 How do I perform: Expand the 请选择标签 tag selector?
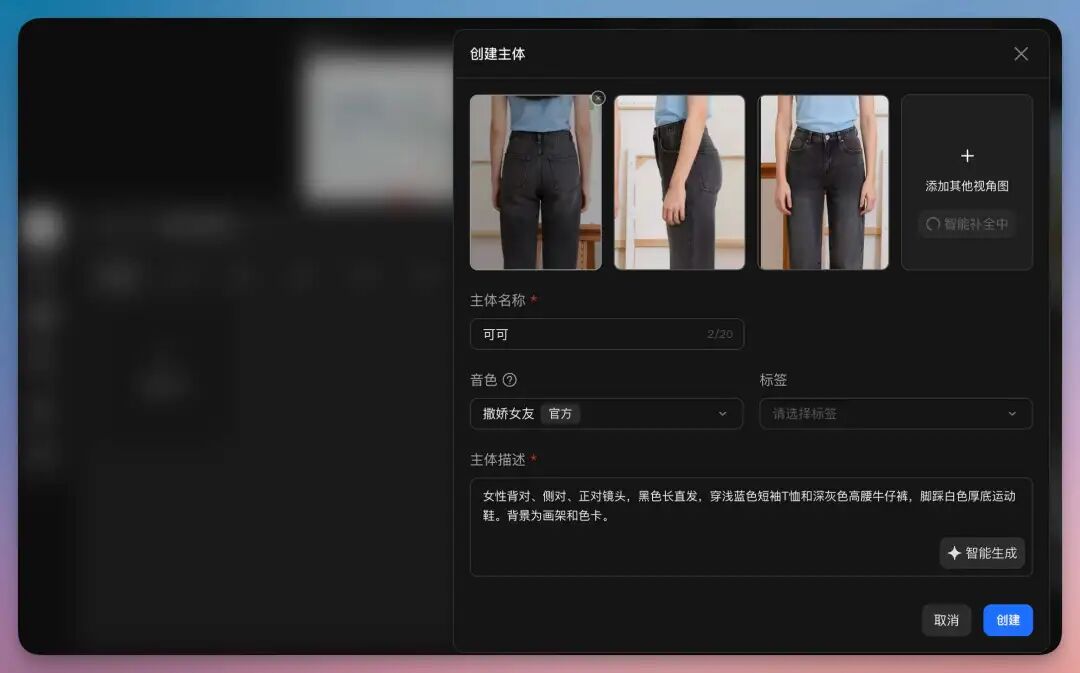(x=895, y=413)
